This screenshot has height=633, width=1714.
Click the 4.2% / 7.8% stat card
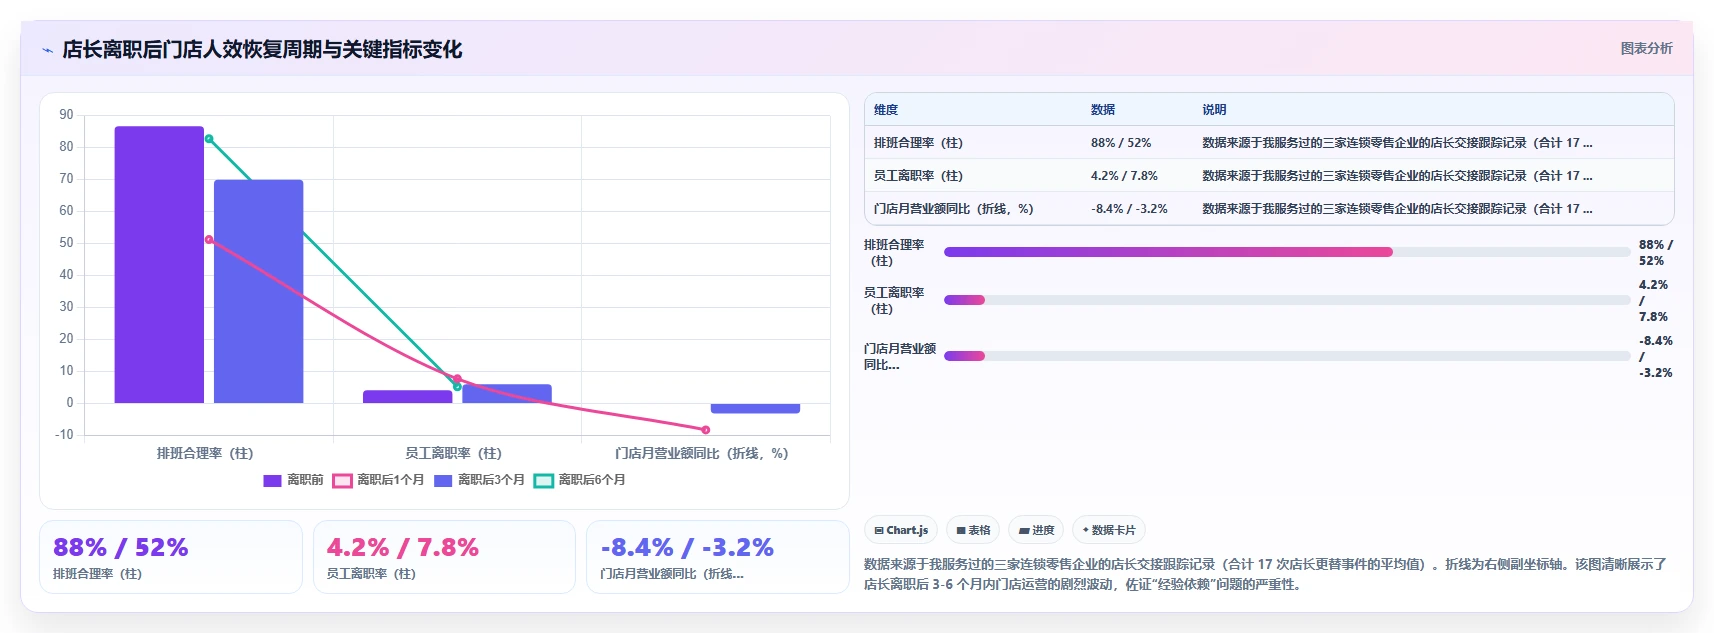[x=444, y=557]
